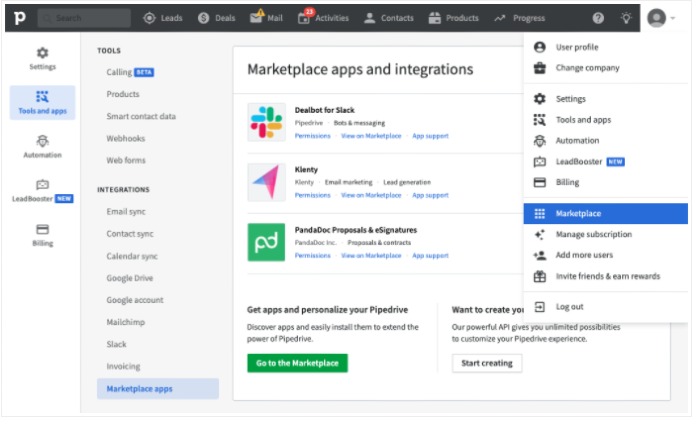Open App support link for PandaDoc
This screenshot has height=426, width=700.
430,255
